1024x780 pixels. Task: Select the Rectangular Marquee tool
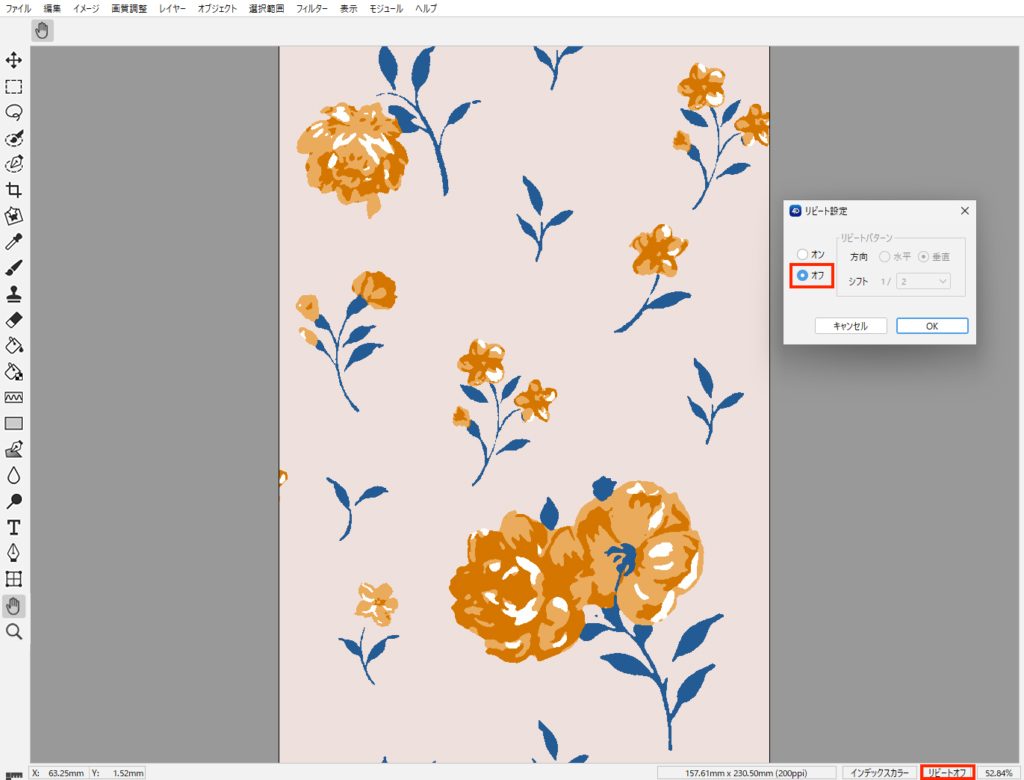pyautogui.click(x=14, y=86)
